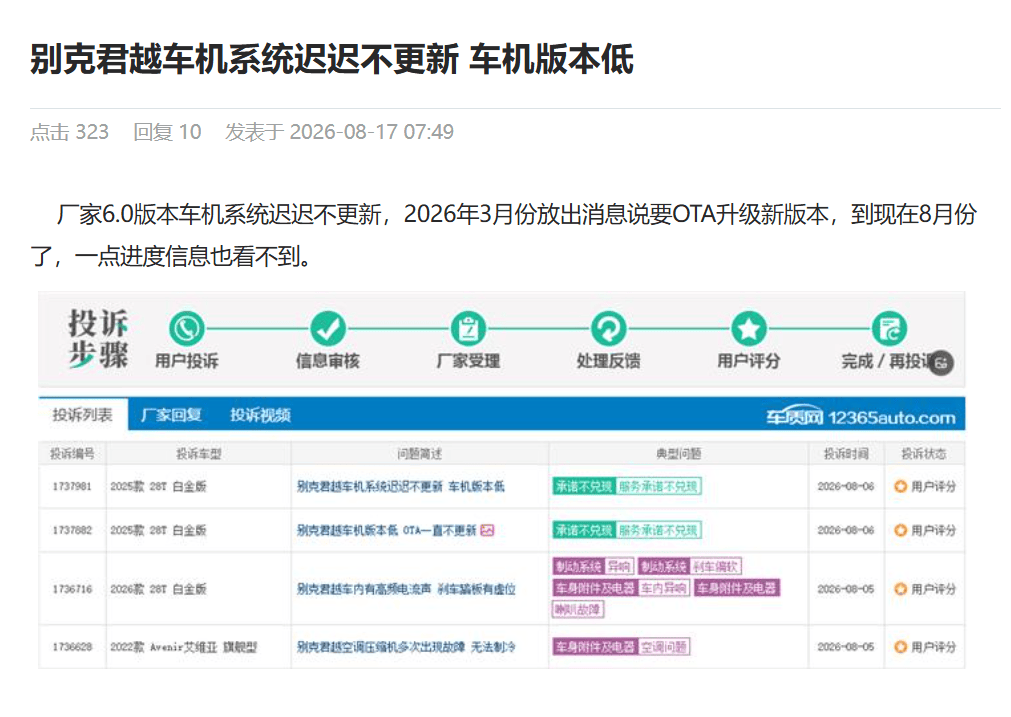
Task: Click the 完成/再投诉 final step icon
Action: 889,329
